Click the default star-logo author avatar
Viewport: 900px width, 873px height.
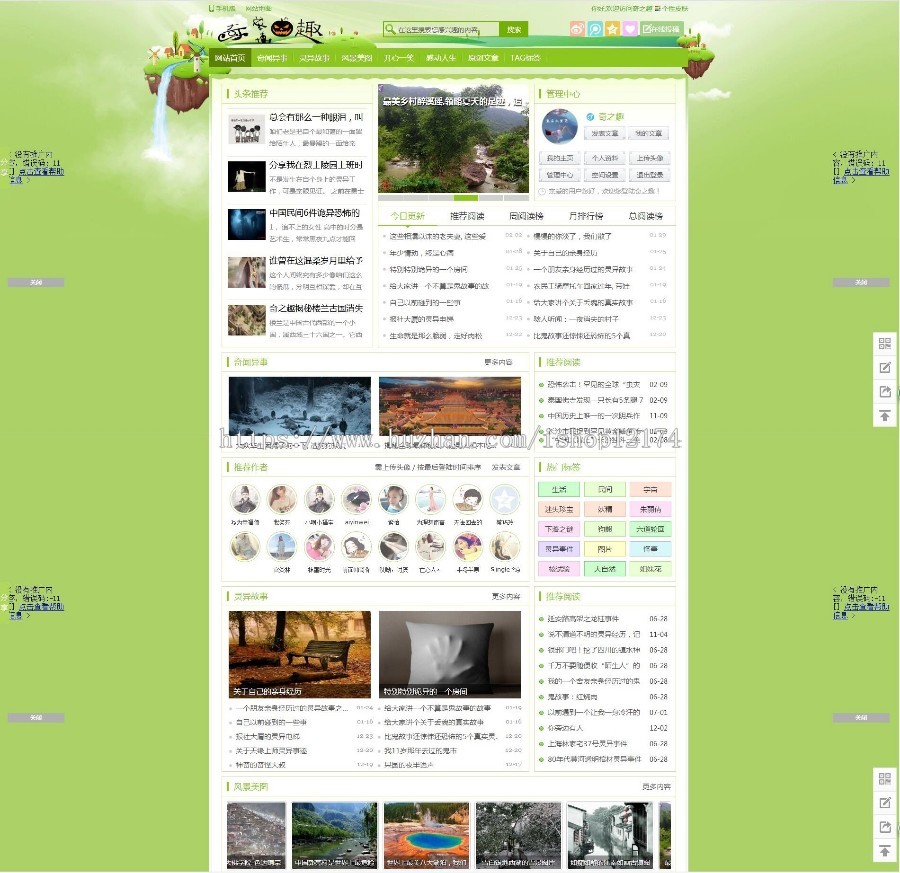(504, 499)
